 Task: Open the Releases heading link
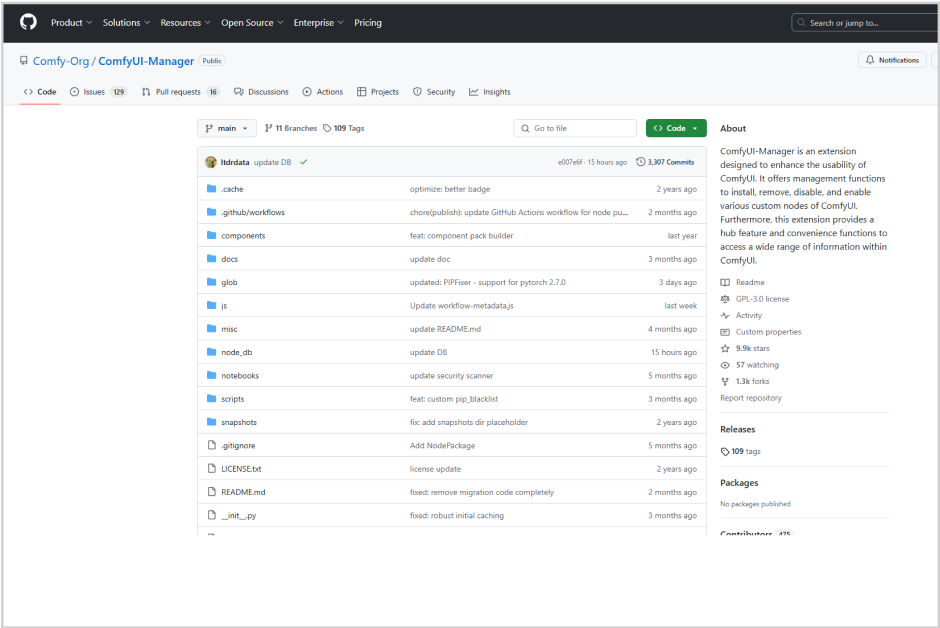737,430
